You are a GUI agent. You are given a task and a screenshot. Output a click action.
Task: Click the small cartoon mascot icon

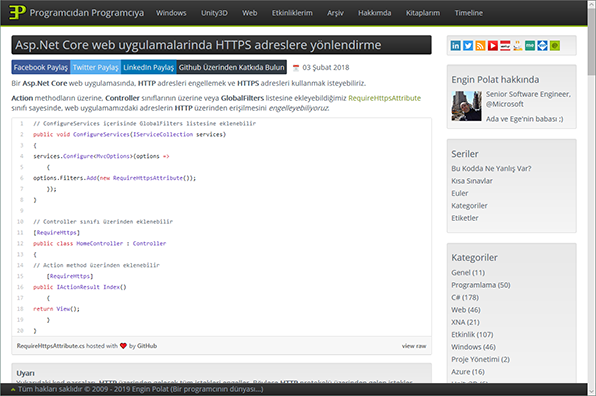[x=517, y=46]
